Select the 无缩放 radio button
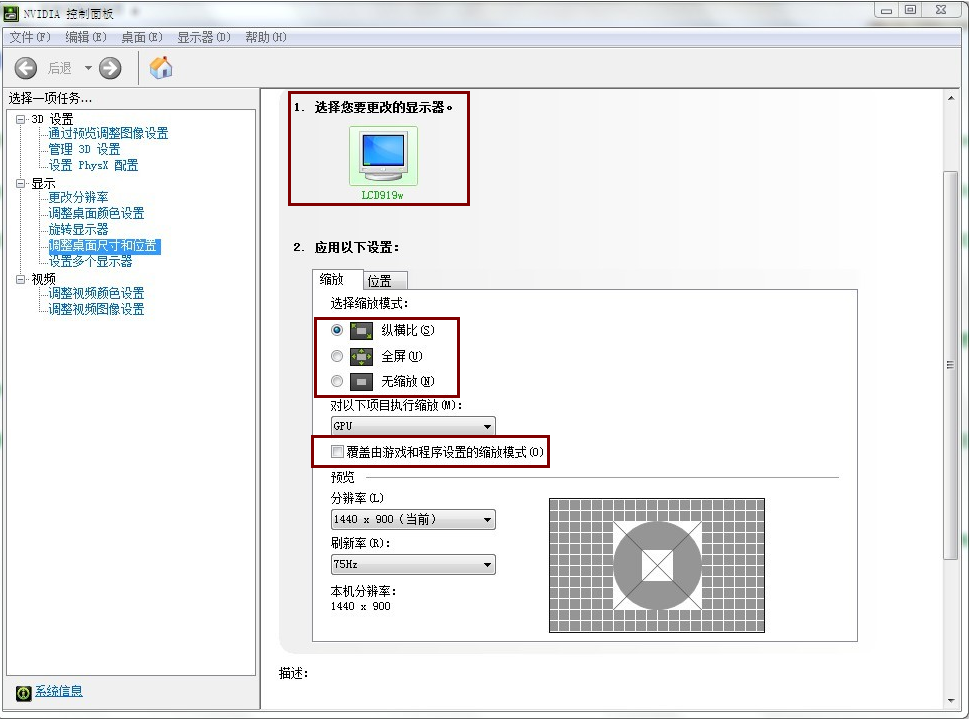This screenshot has height=723, width=975. tap(337, 381)
